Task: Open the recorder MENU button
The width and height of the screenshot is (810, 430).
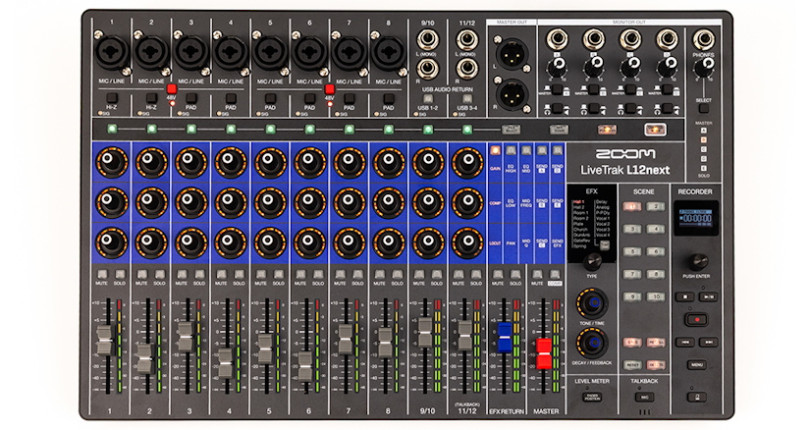Action: click(696, 365)
